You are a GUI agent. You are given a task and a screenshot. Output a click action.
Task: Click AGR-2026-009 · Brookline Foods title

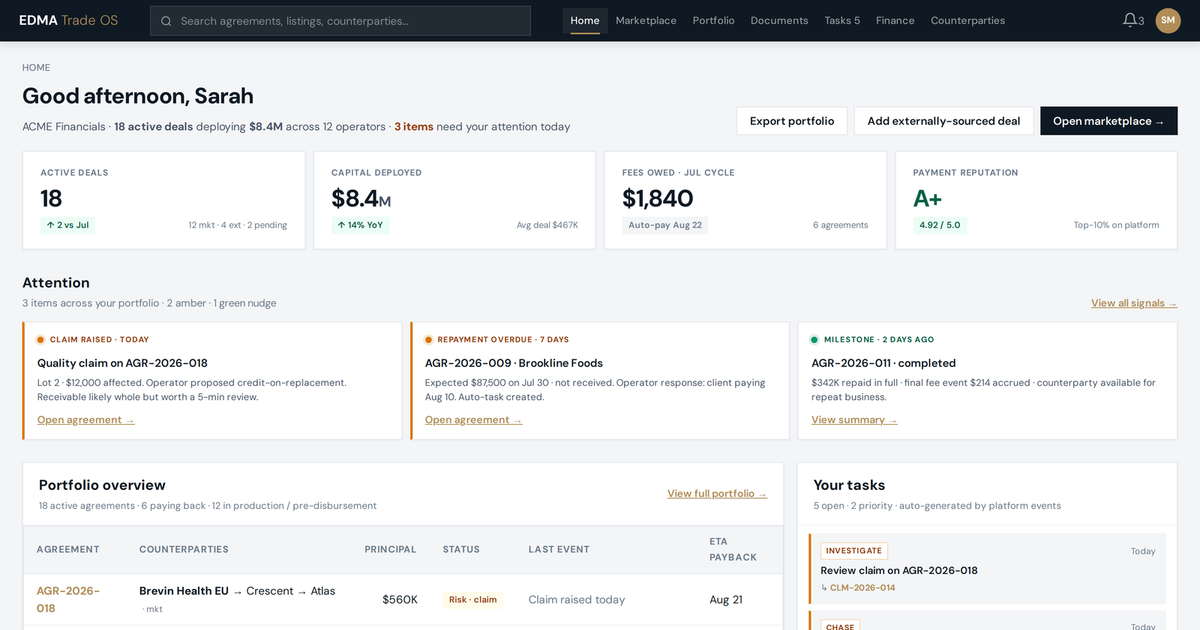[514, 363]
